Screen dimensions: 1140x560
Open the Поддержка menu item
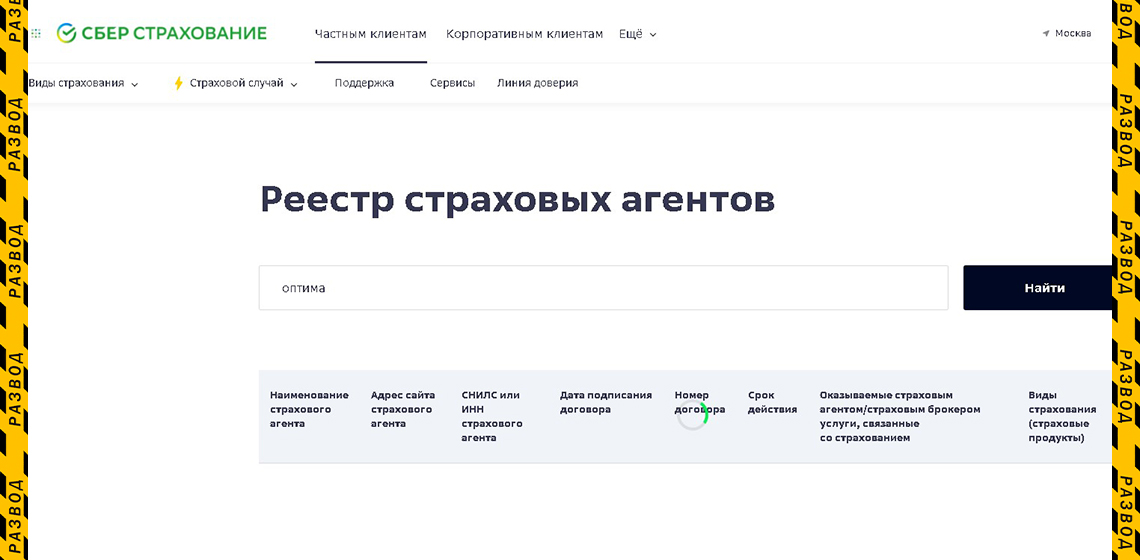click(364, 83)
